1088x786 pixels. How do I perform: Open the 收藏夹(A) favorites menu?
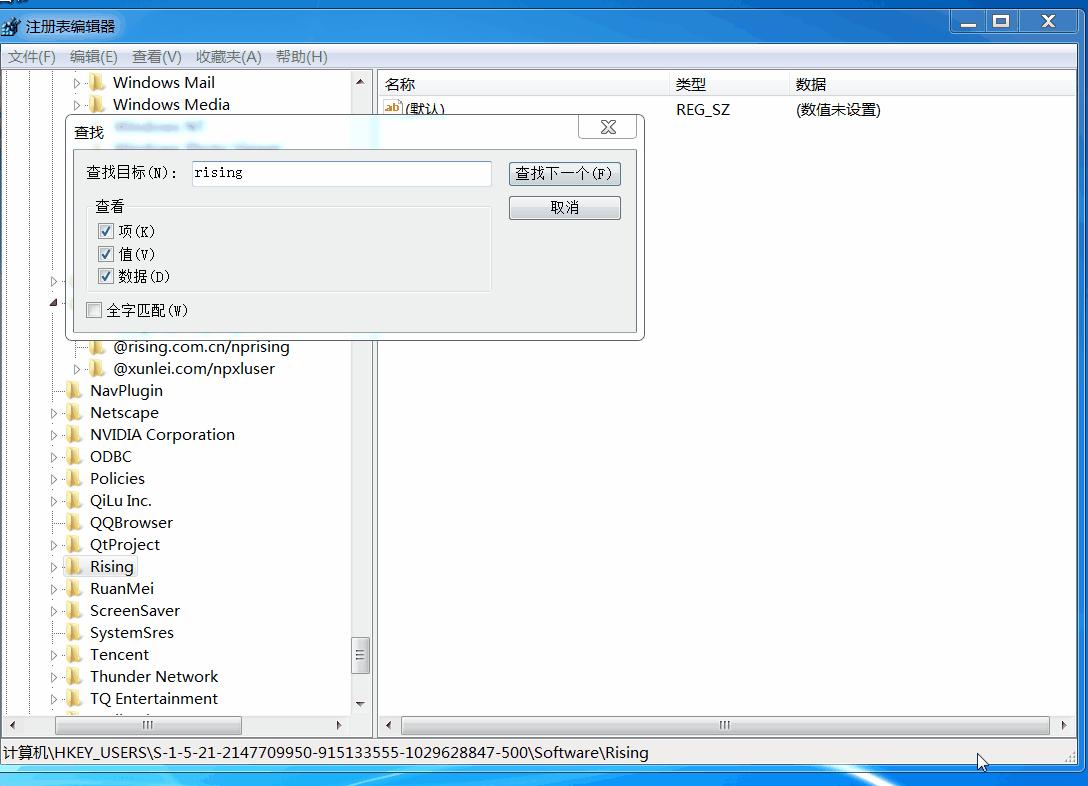[x=228, y=57]
